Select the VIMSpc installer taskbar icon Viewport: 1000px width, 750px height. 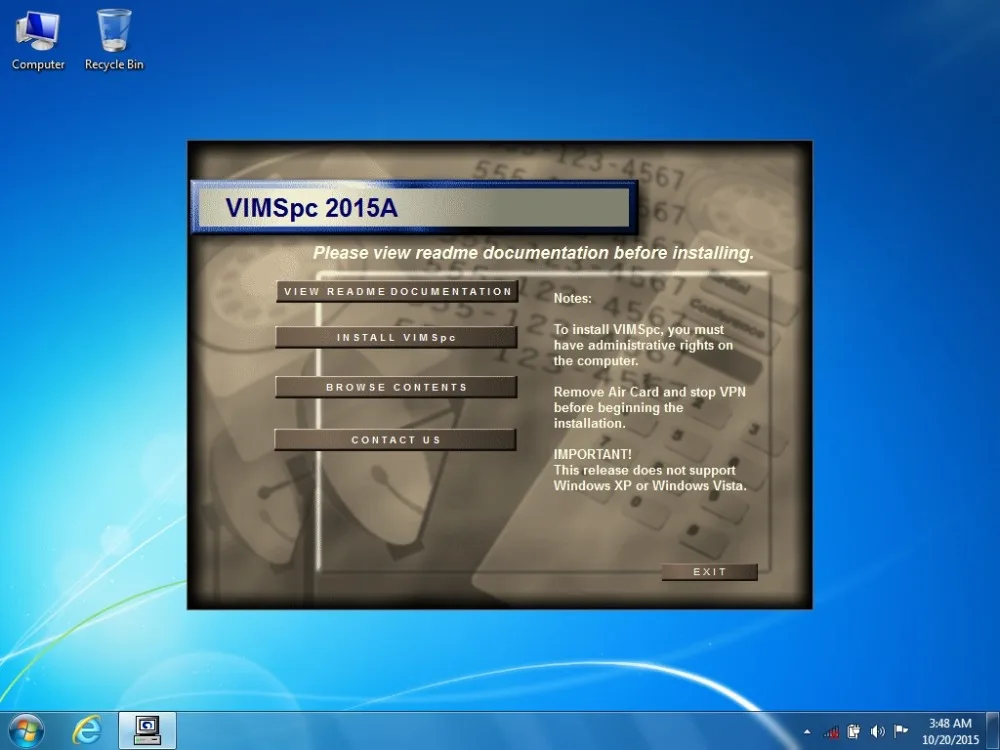147,731
